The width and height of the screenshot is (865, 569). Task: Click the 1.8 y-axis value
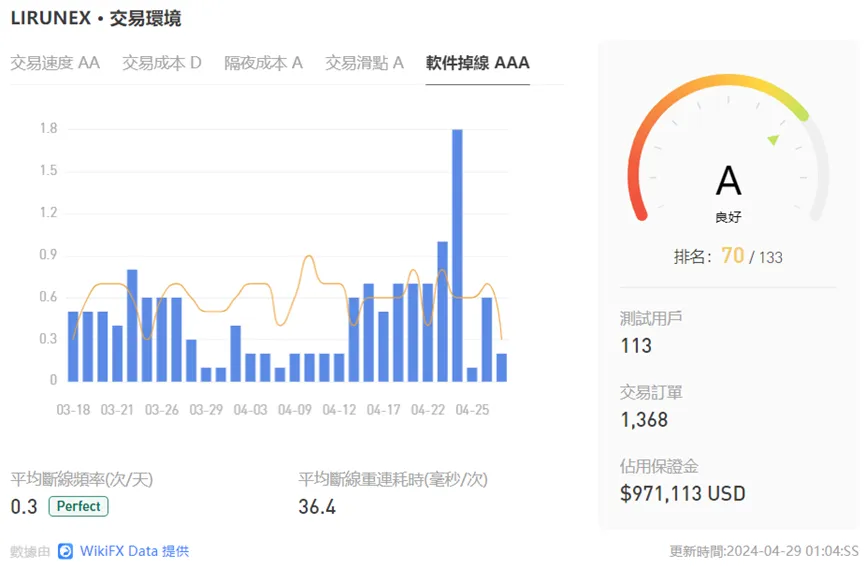click(x=49, y=129)
